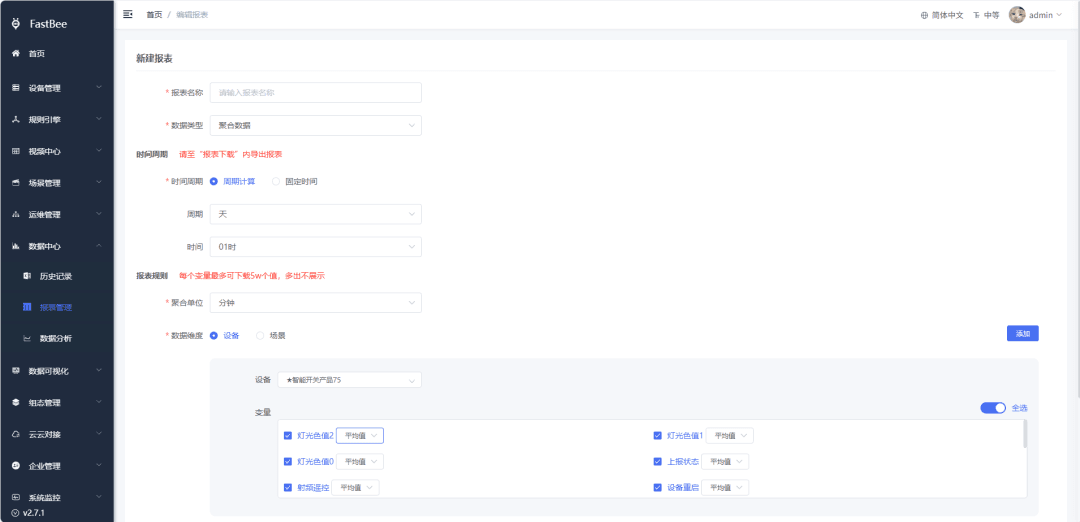Screen dimensions: 1080x522
Task: Click the 首页 breadcrumb link
Action: (154, 14)
